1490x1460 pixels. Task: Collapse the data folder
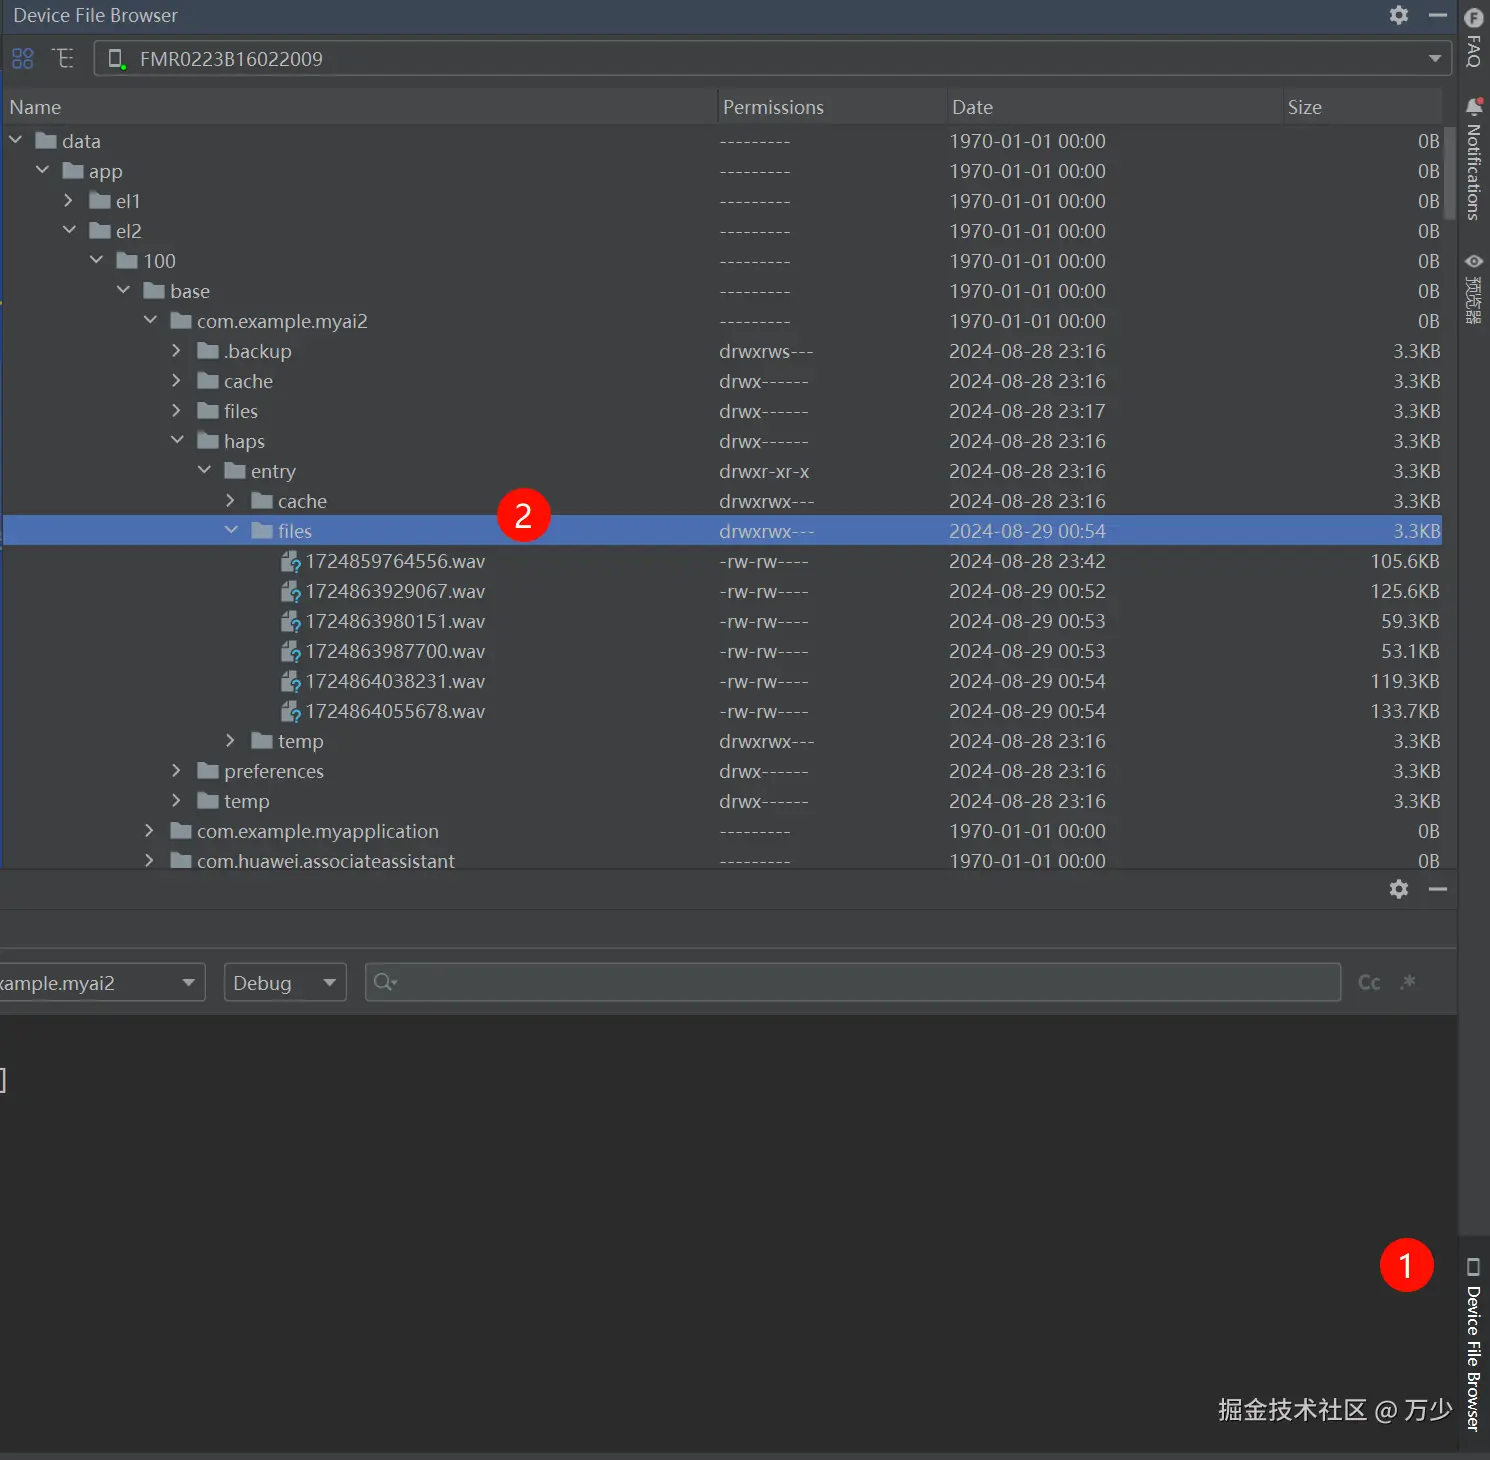coord(16,140)
